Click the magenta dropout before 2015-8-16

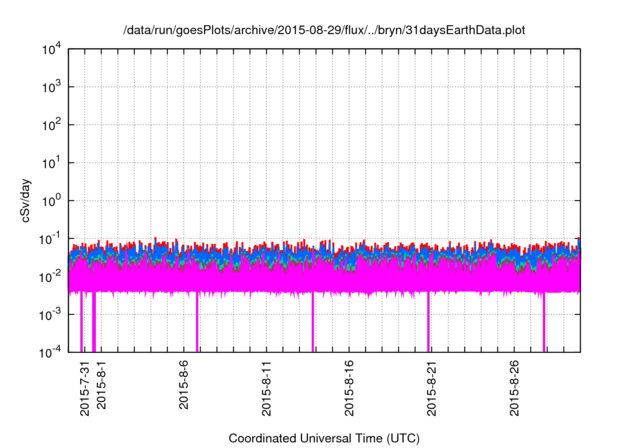tap(313, 322)
